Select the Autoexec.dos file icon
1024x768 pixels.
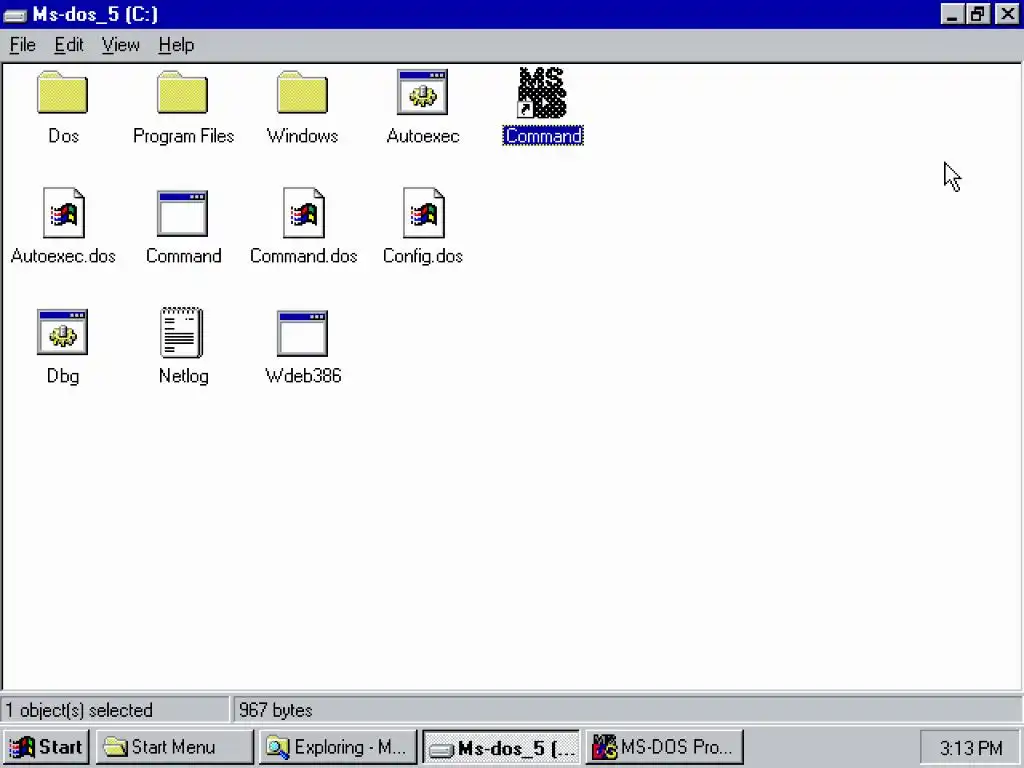63,213
